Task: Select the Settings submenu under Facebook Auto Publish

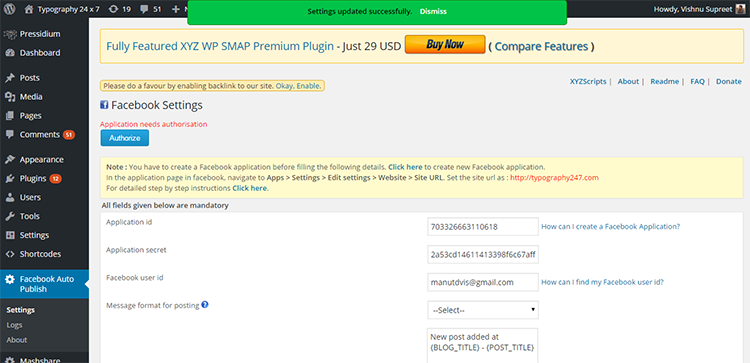Action: click(x=21, y=310)
